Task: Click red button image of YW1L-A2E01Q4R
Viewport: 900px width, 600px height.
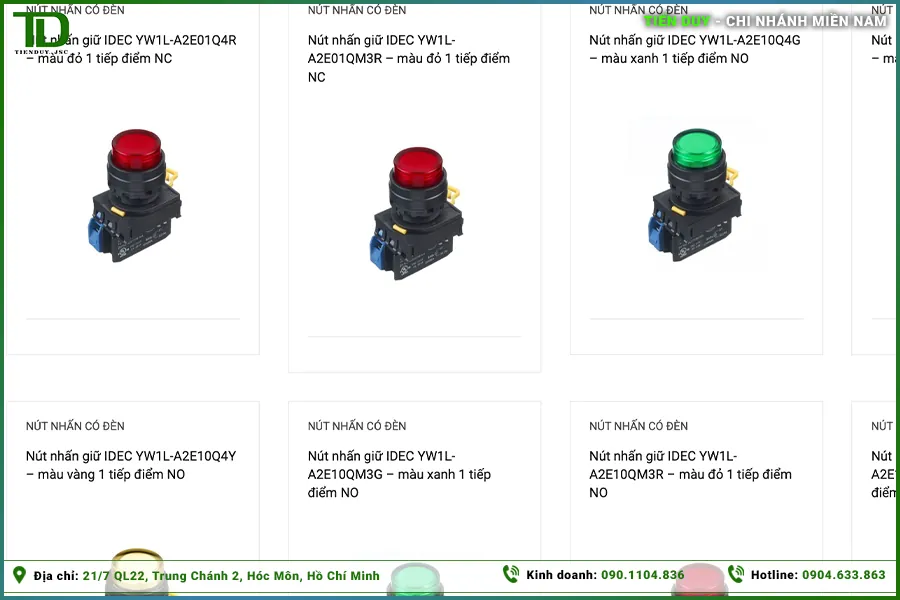Action: click(x=134, y=195)
